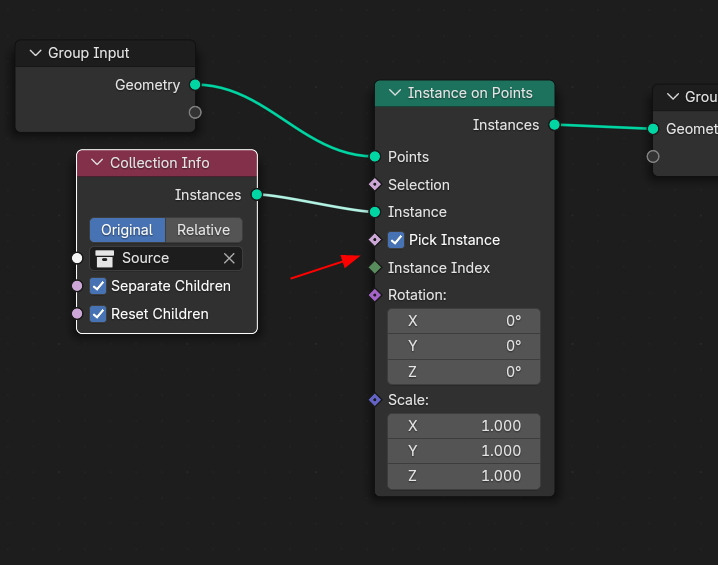Click the Geometry input socket on Group Output
Image resolution: width=718 pixels, height=565 pixels.
653,129
